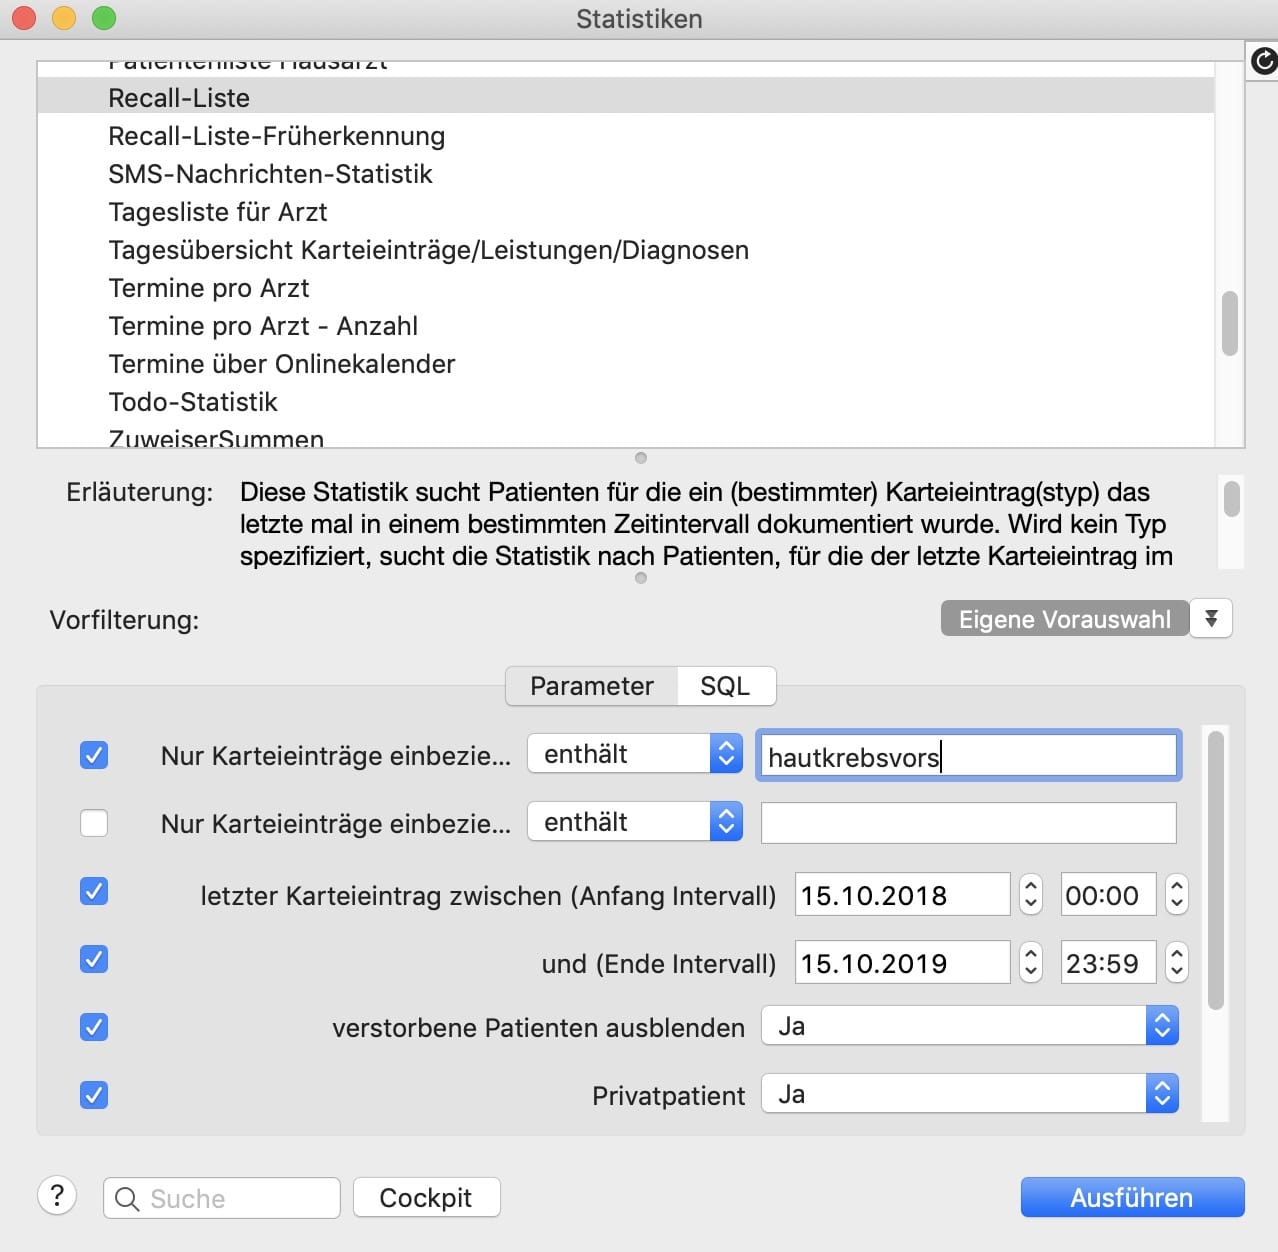Enable the second Karteieinträge filter checkbox
Viewport: 1278px width, 1252px height.
[94, 823]
